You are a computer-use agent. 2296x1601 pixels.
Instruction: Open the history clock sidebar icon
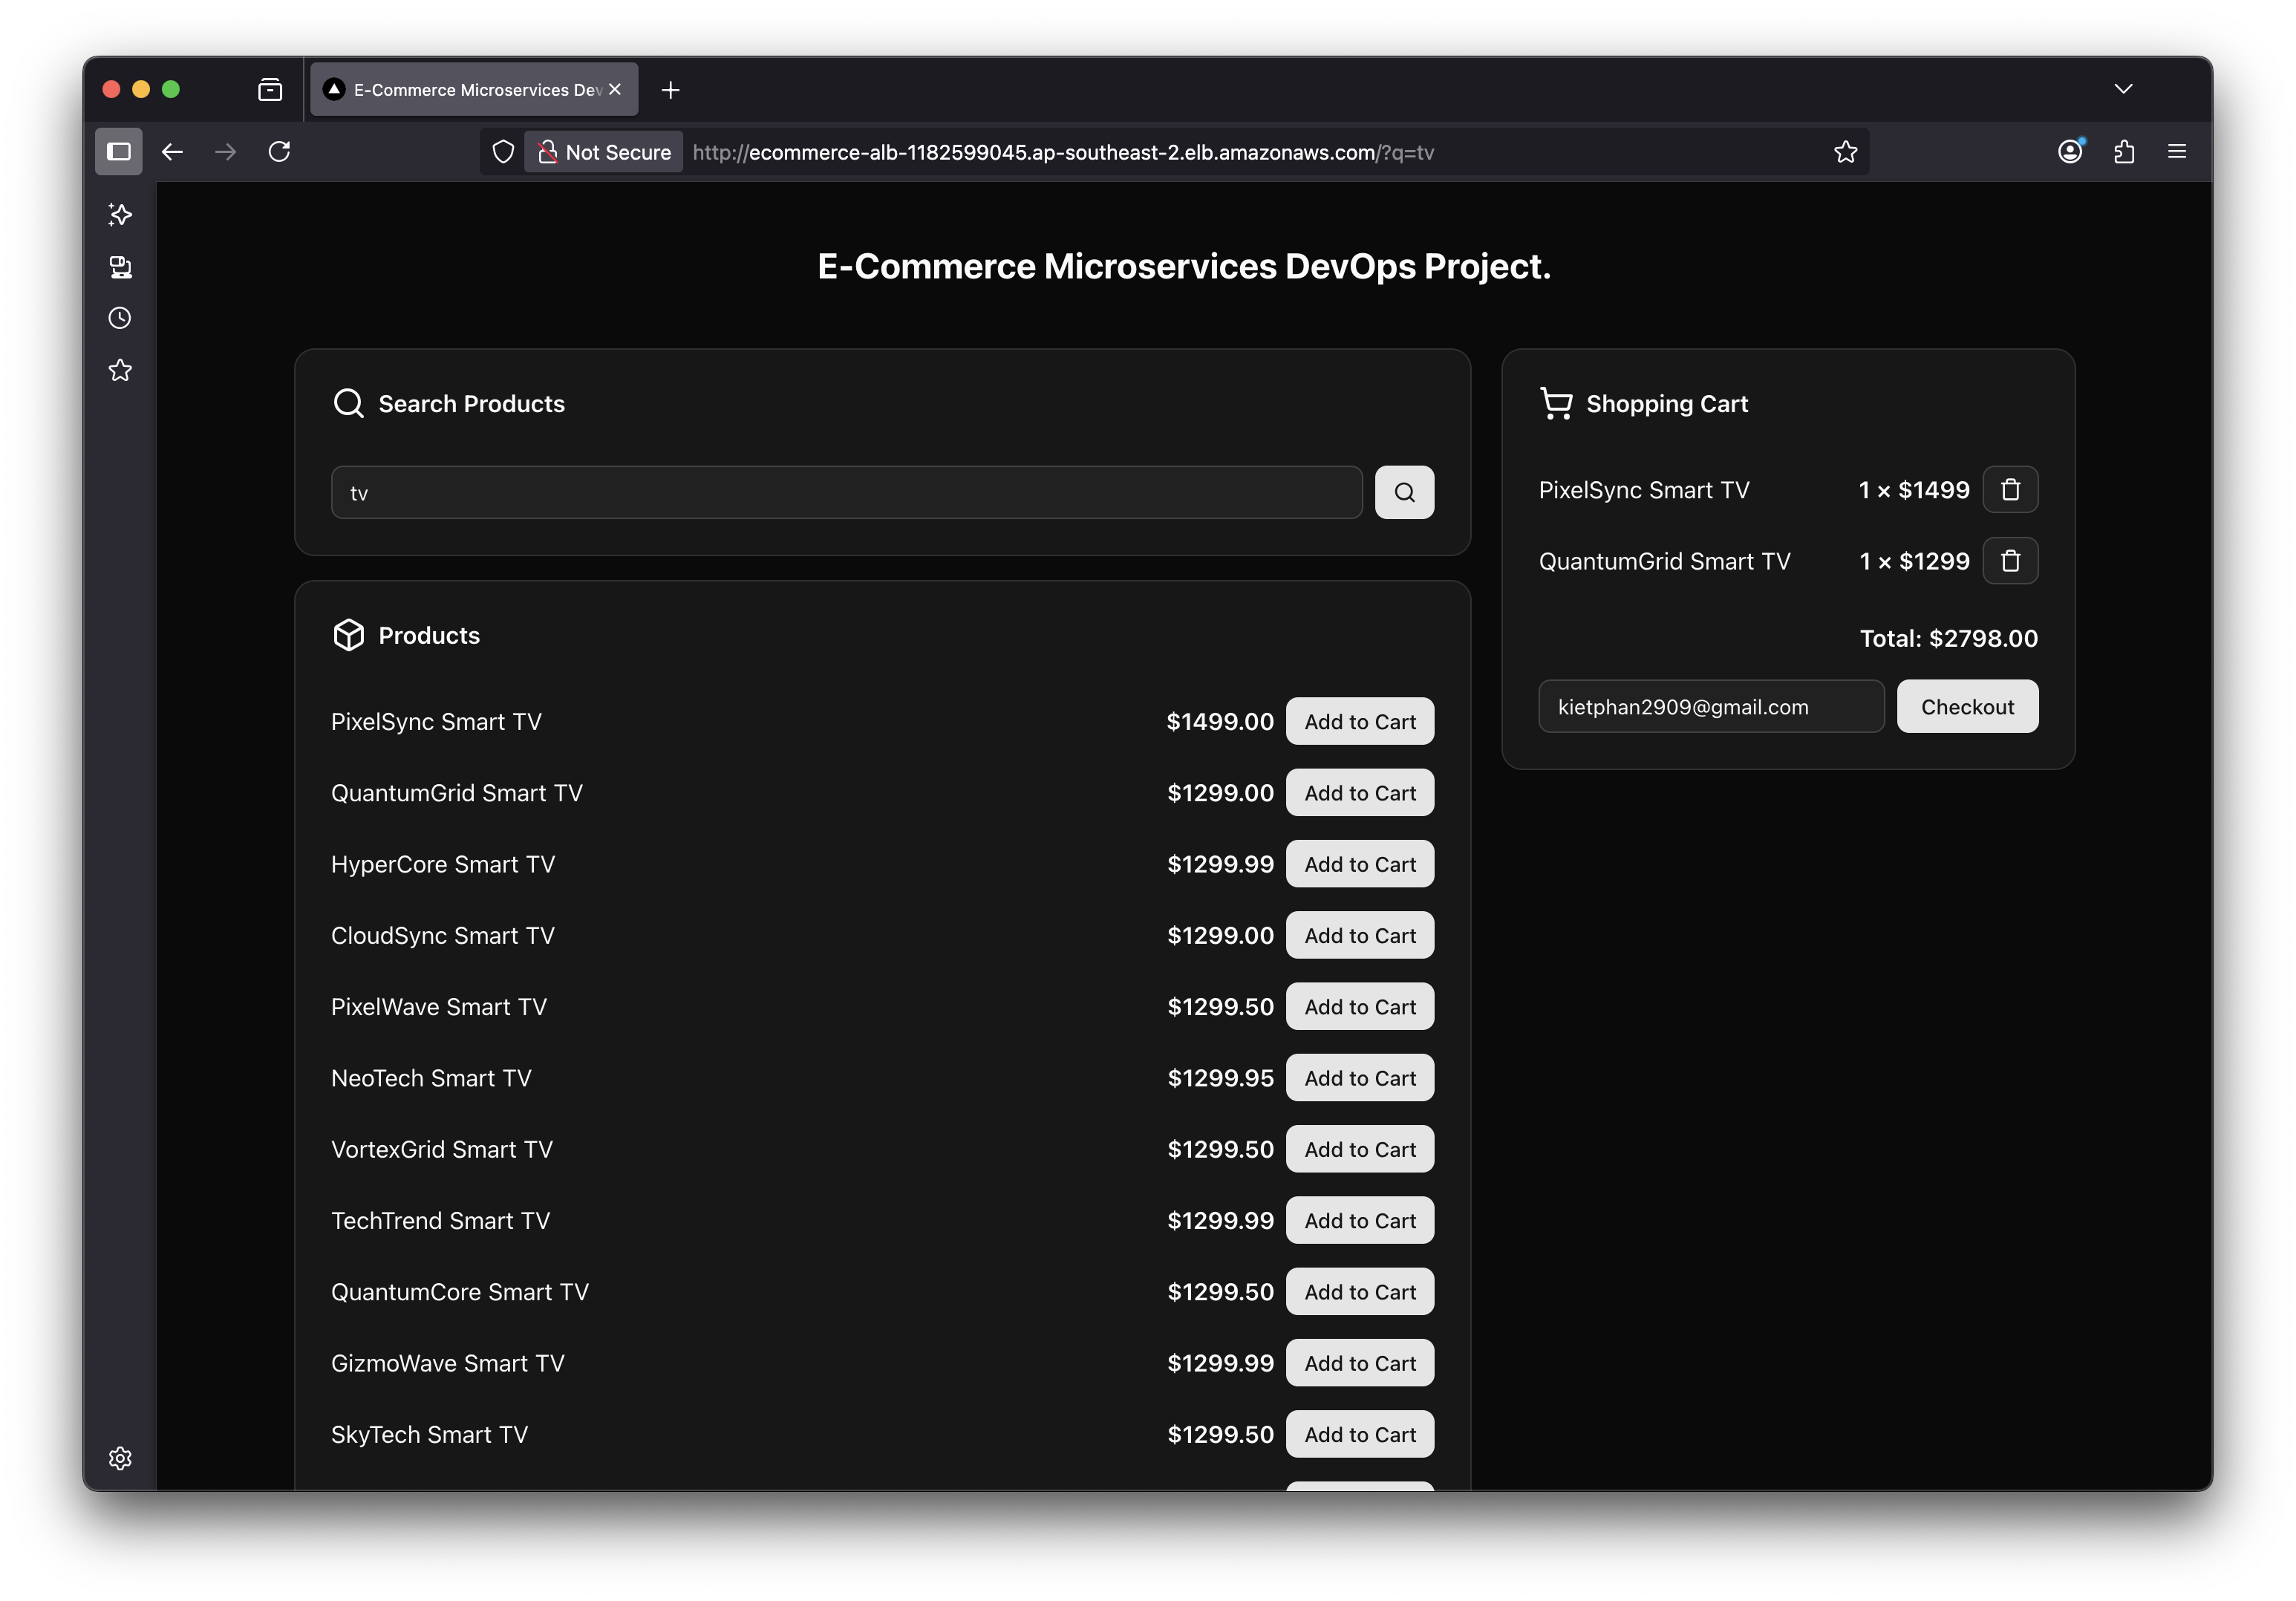pos(120,318)
